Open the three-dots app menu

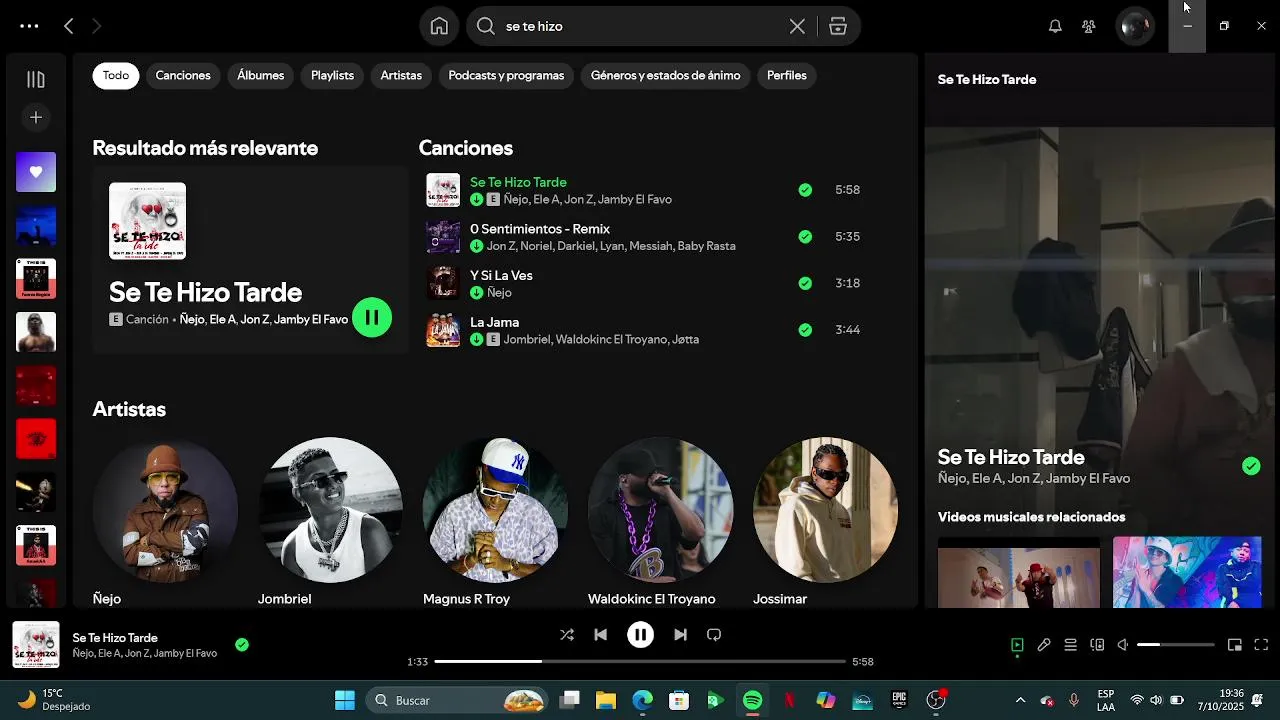(29, 27)
